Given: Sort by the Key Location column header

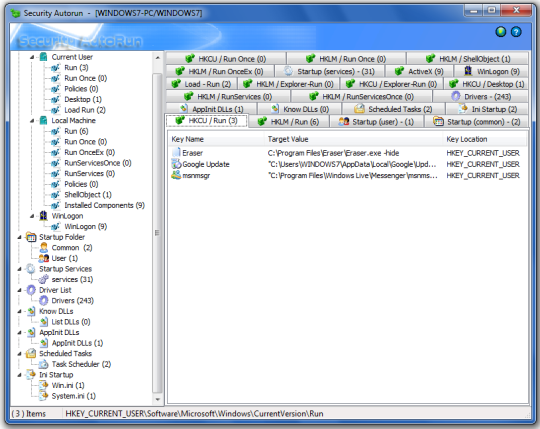Looking at the screenshot, I should click(x=485, y=139).
